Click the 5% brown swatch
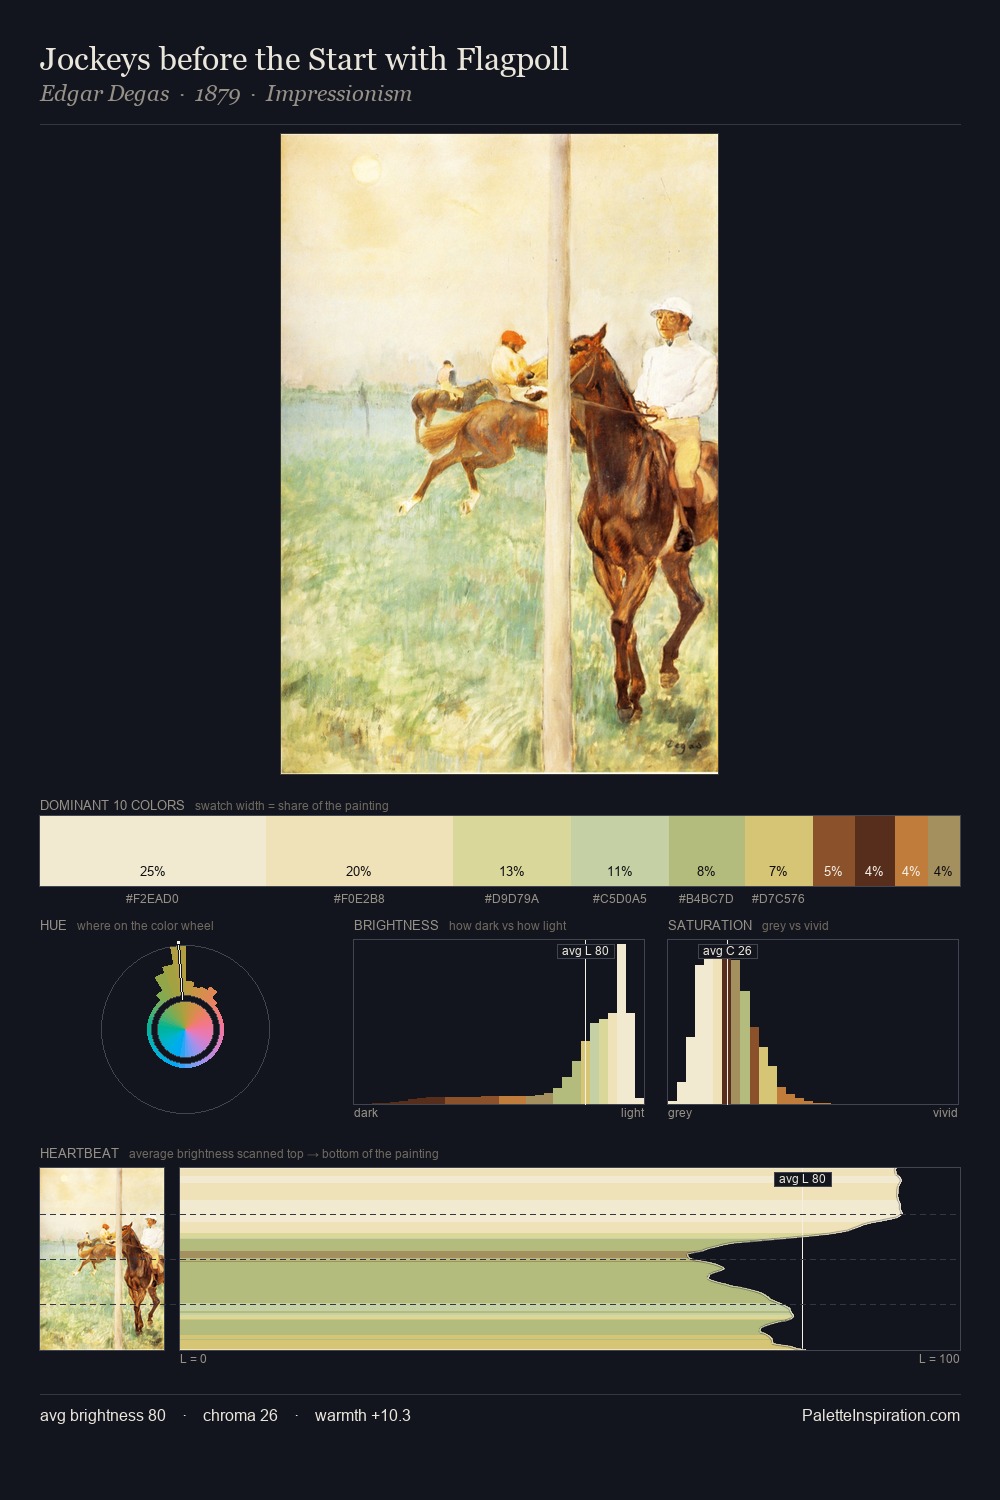 [x=834, y=851]
